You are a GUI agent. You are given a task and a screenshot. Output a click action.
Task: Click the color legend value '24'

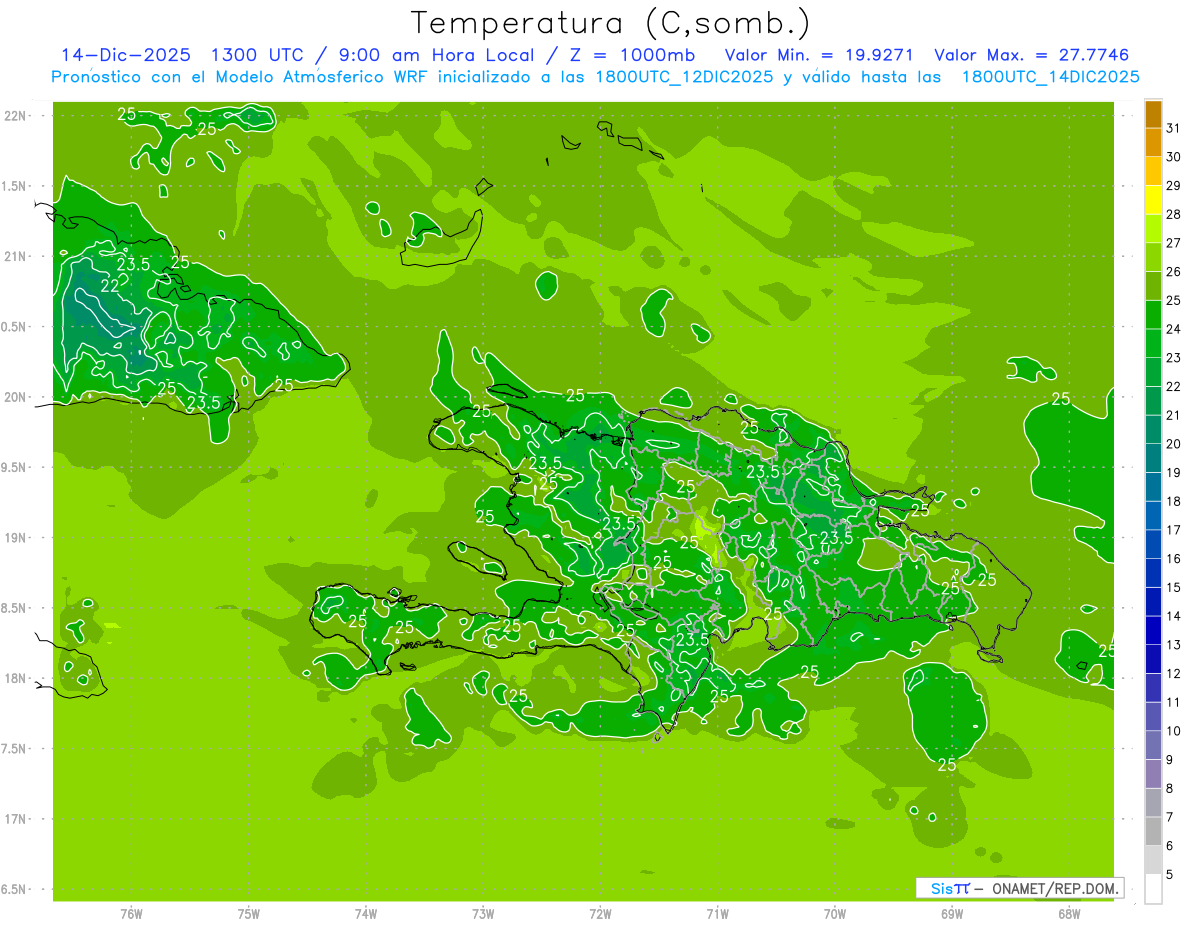(x=1174, y=329)
